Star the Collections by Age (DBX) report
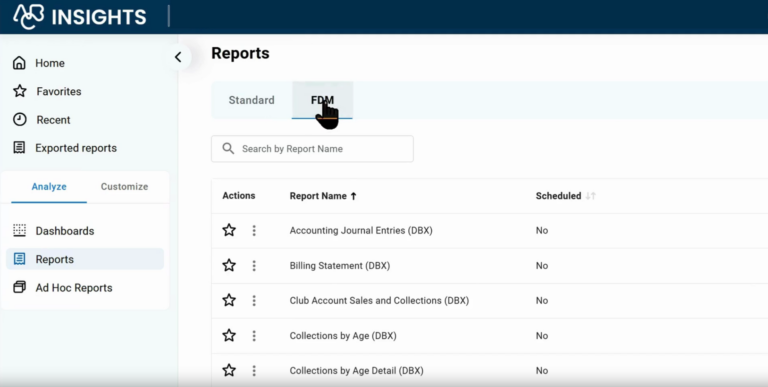Viewport: 768px width, 387px height. click(229, 336)
